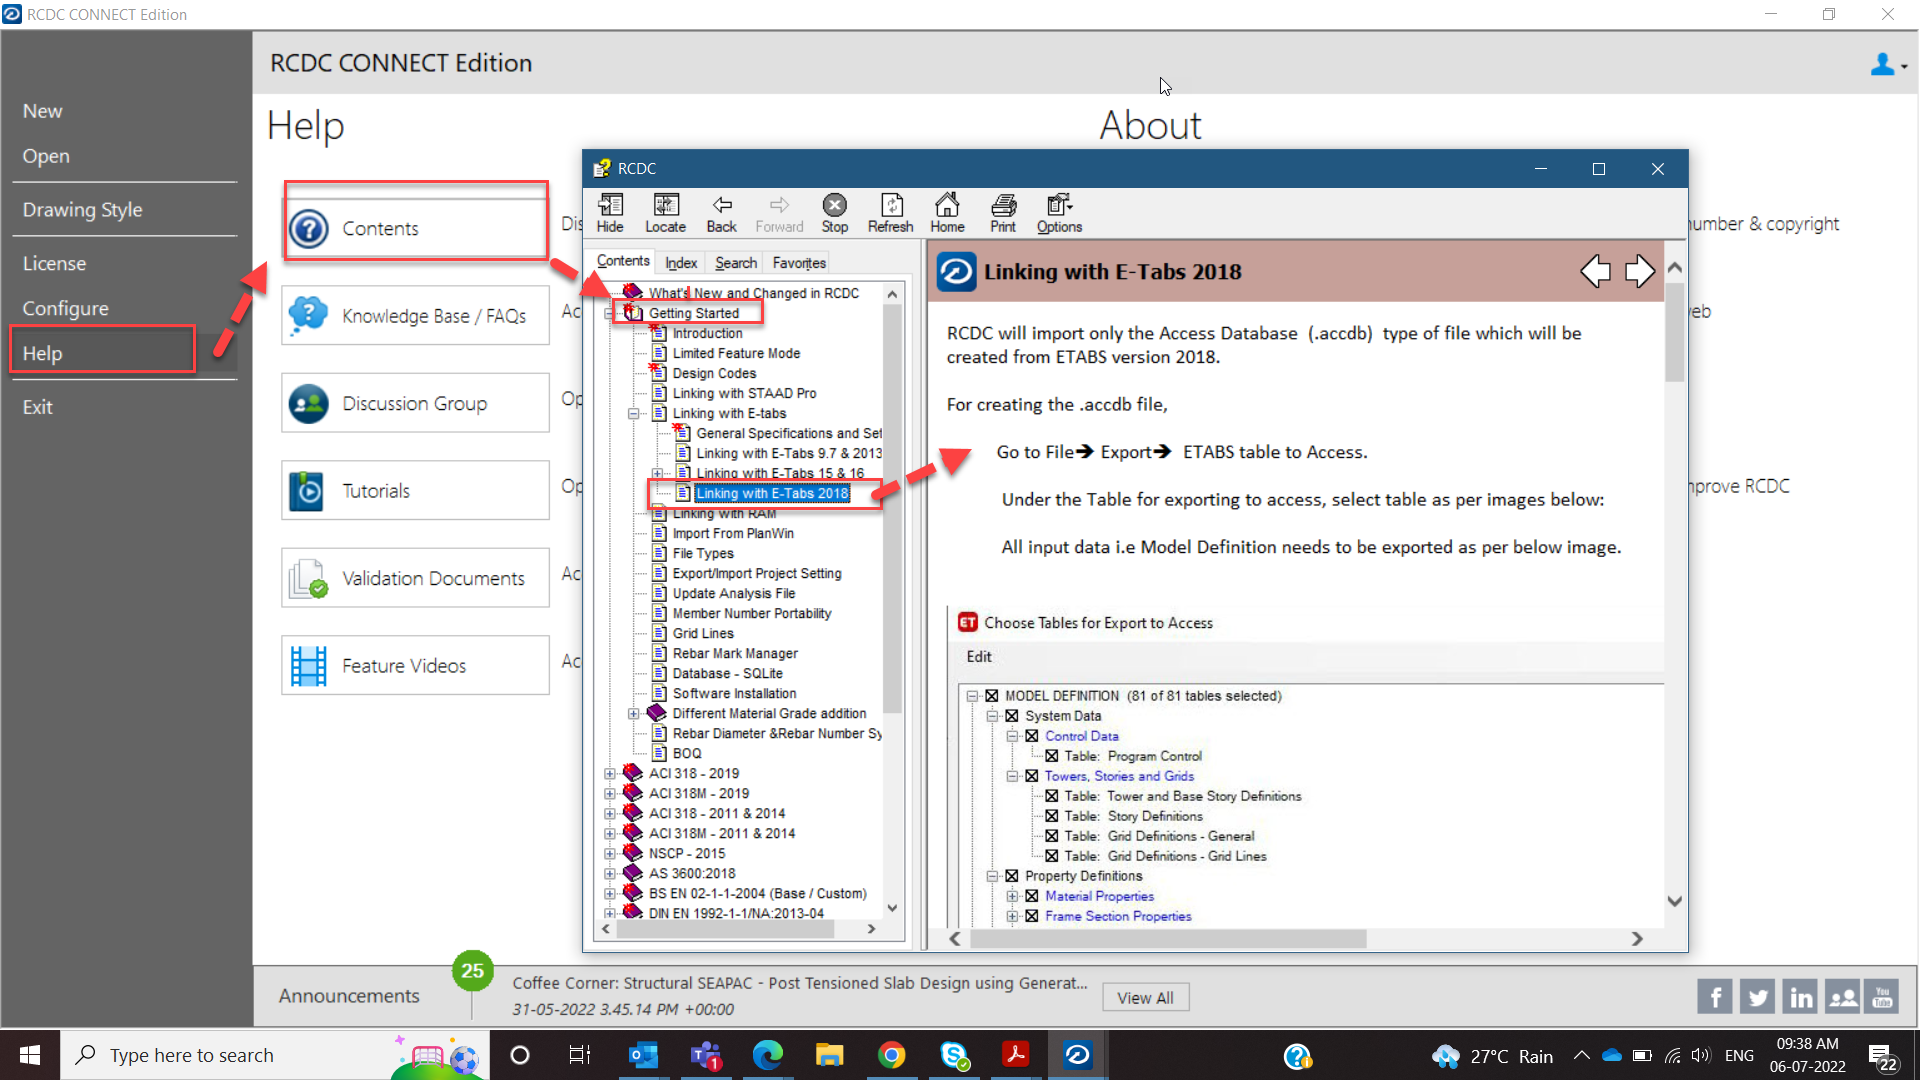Screen dimensions: 1920x1080
Task: Open the YouTube social icon
Action: point(1882,997)
